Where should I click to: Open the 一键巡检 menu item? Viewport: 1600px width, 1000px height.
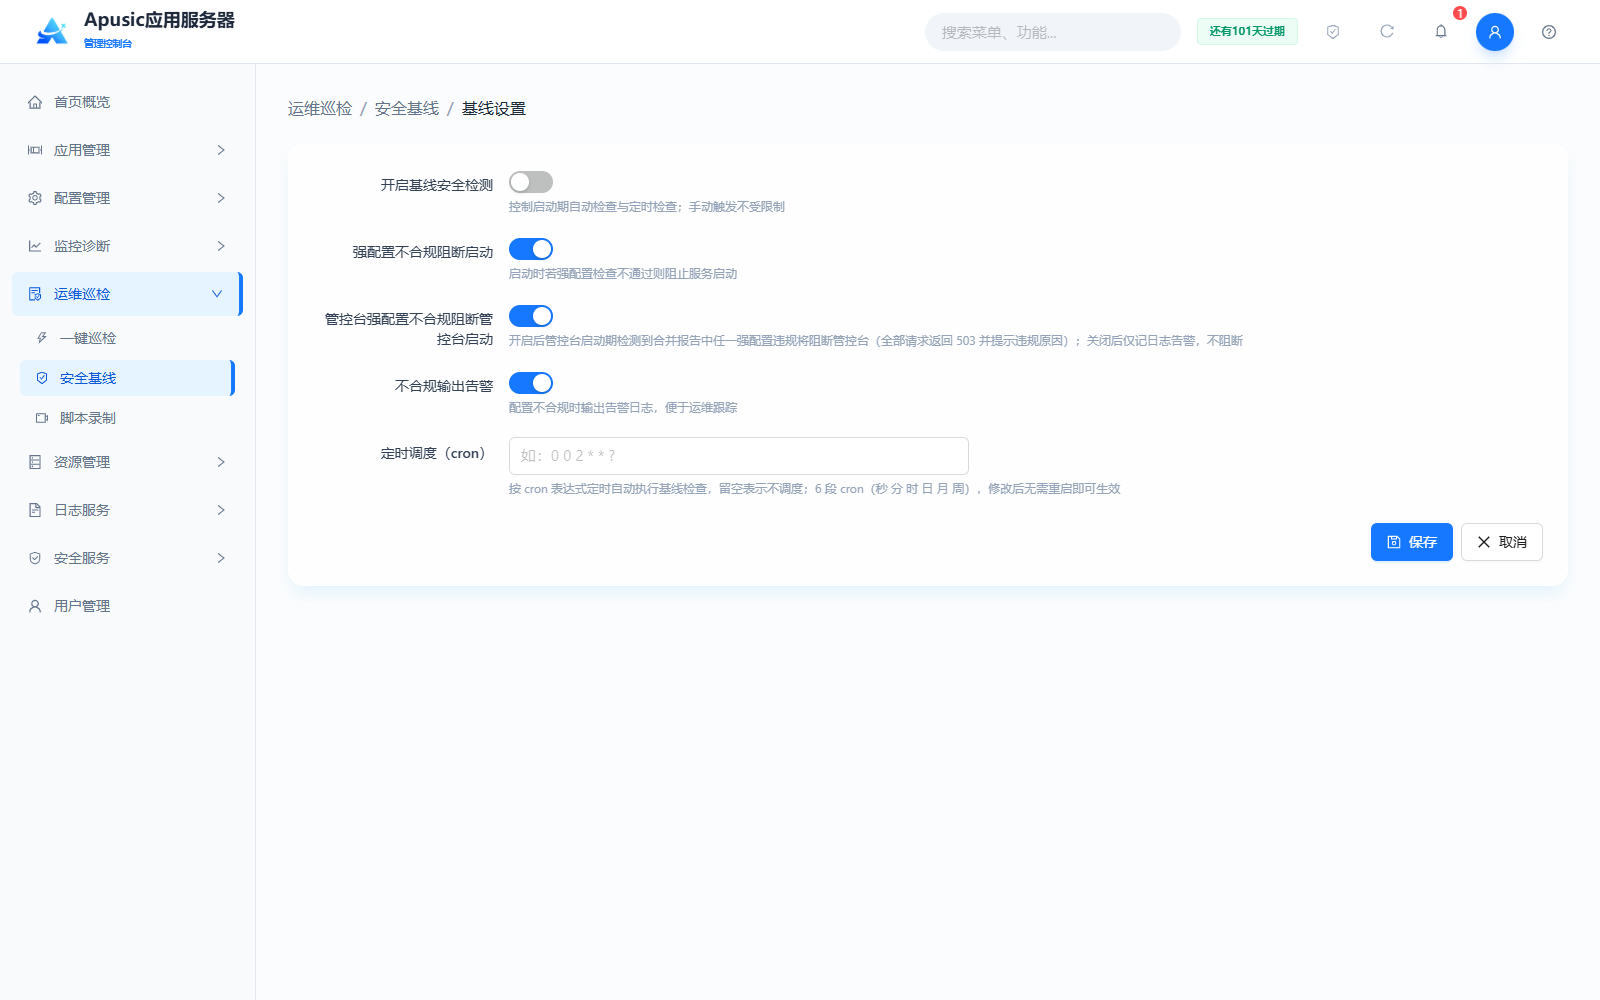(127, 338)
